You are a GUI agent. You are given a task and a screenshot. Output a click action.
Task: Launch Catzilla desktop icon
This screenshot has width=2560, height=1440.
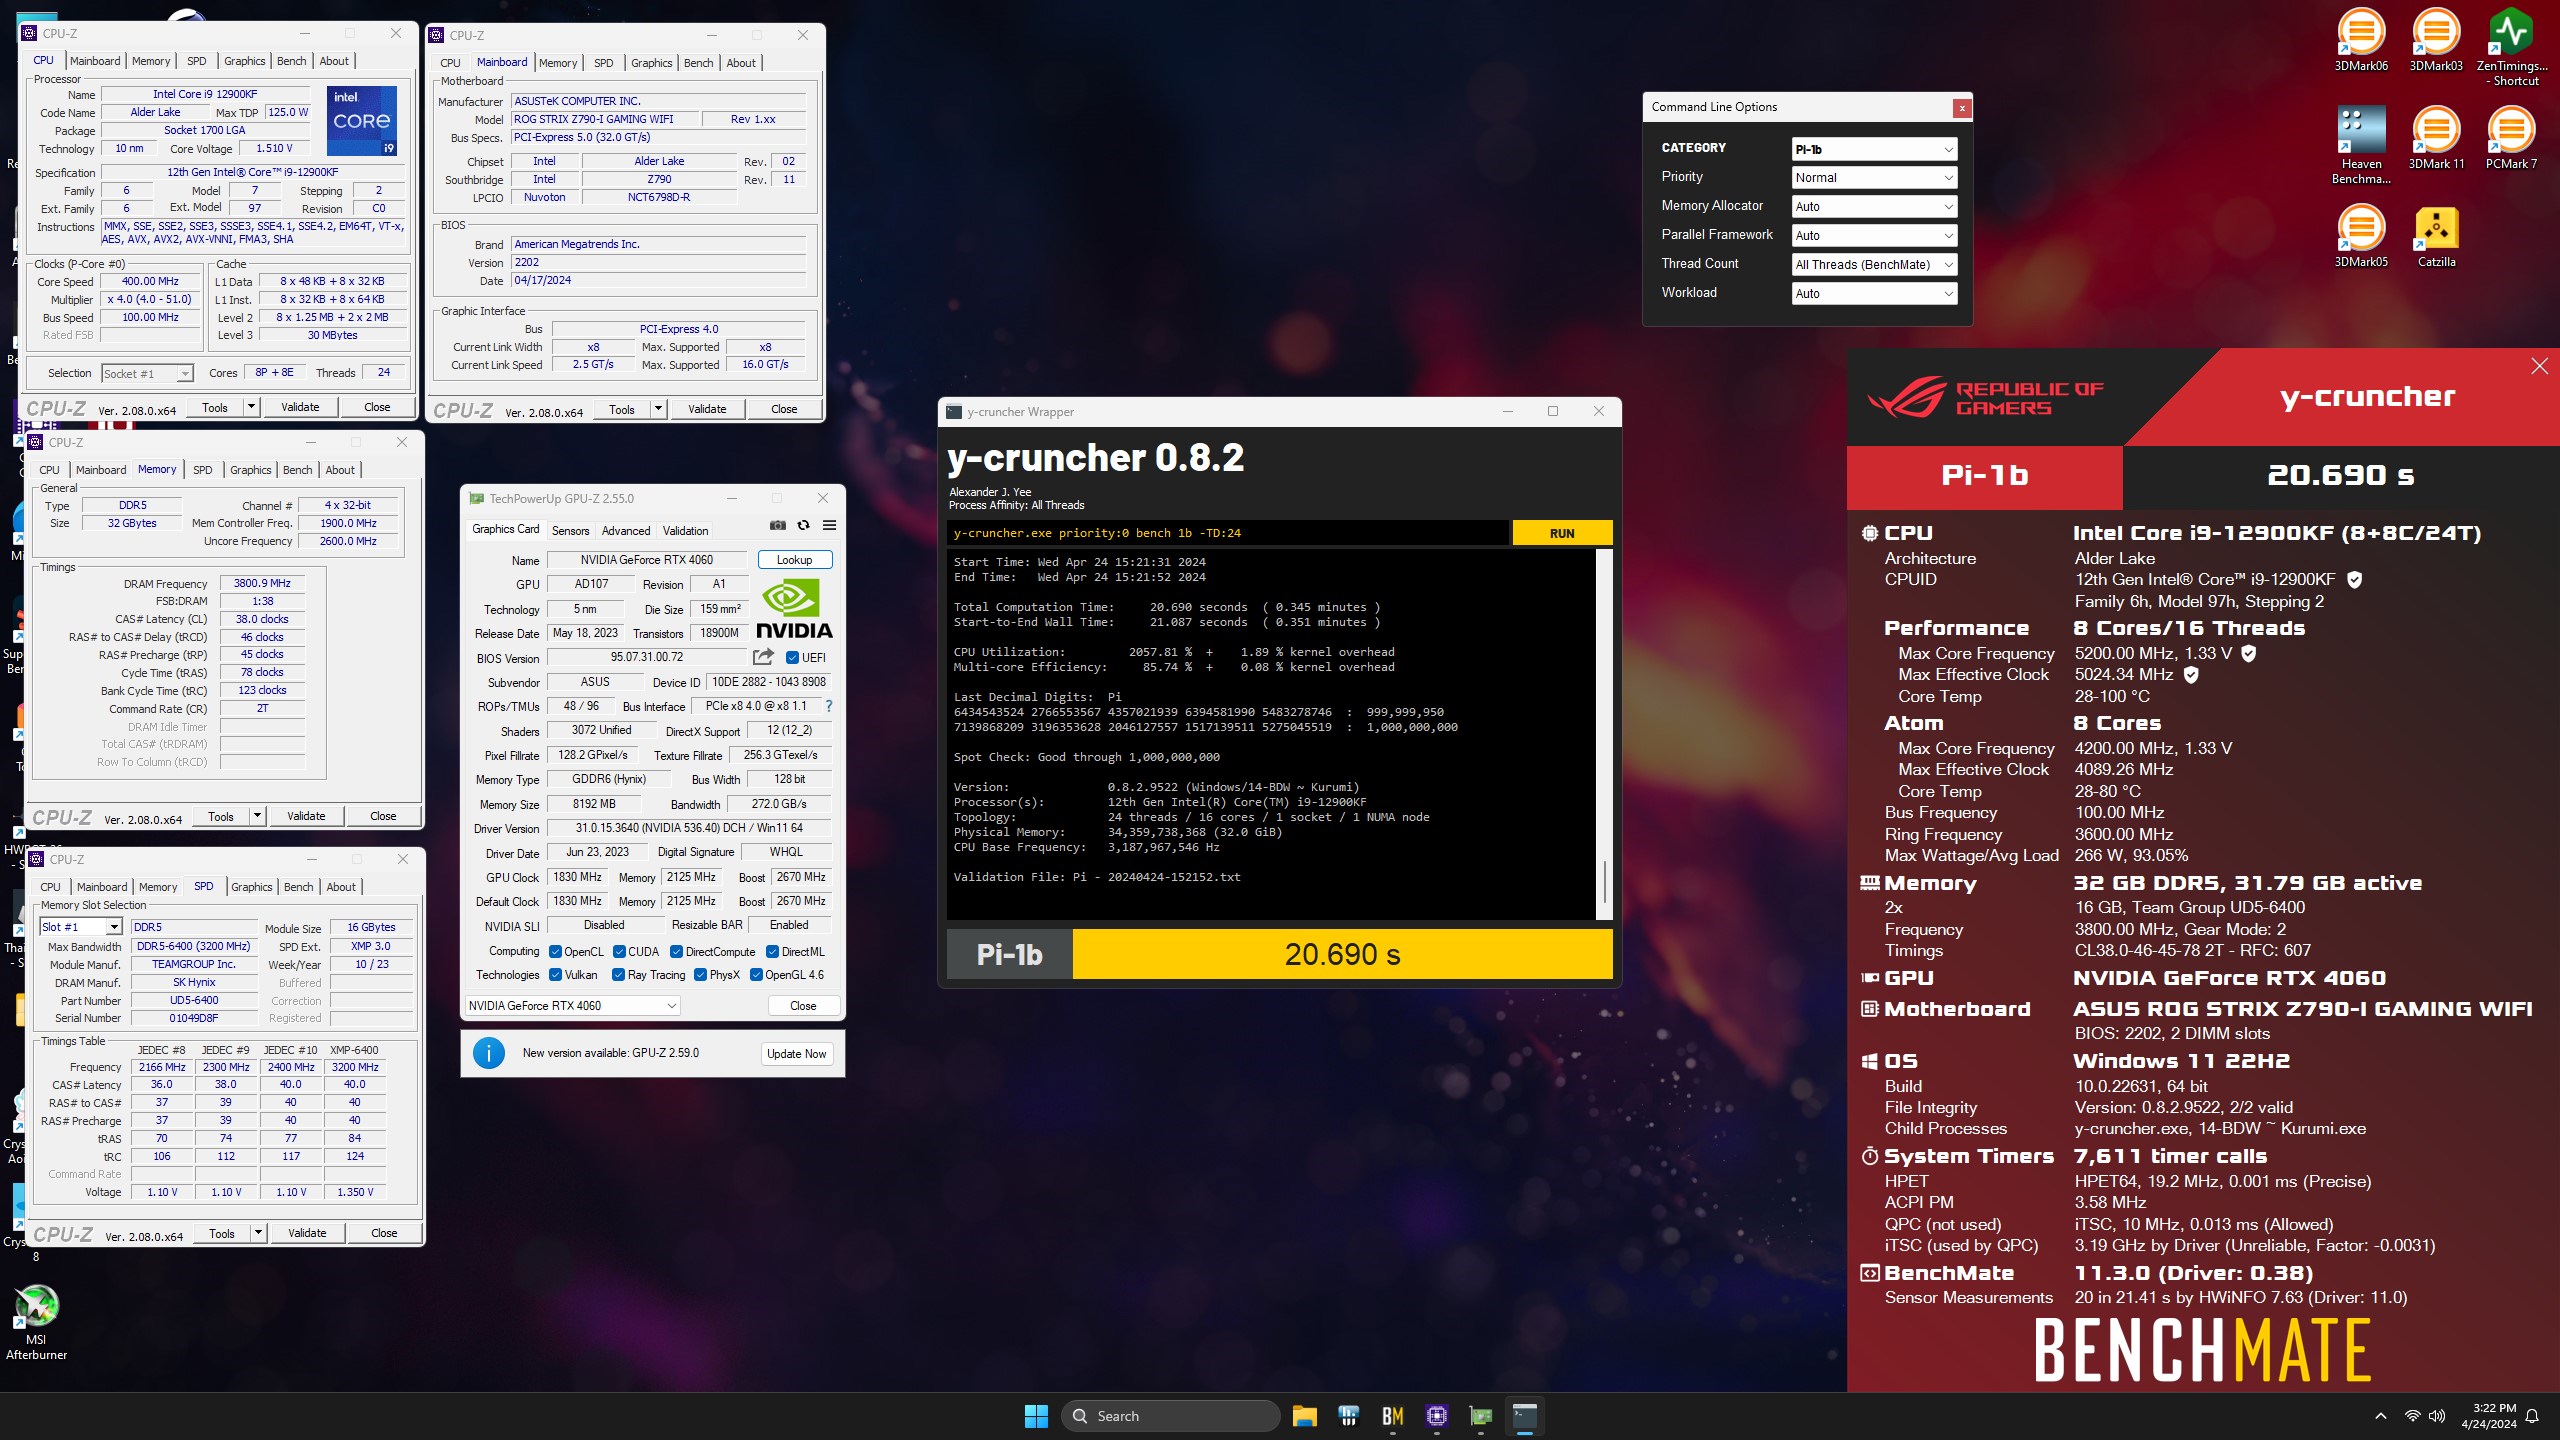click(x=2436, y=236)
